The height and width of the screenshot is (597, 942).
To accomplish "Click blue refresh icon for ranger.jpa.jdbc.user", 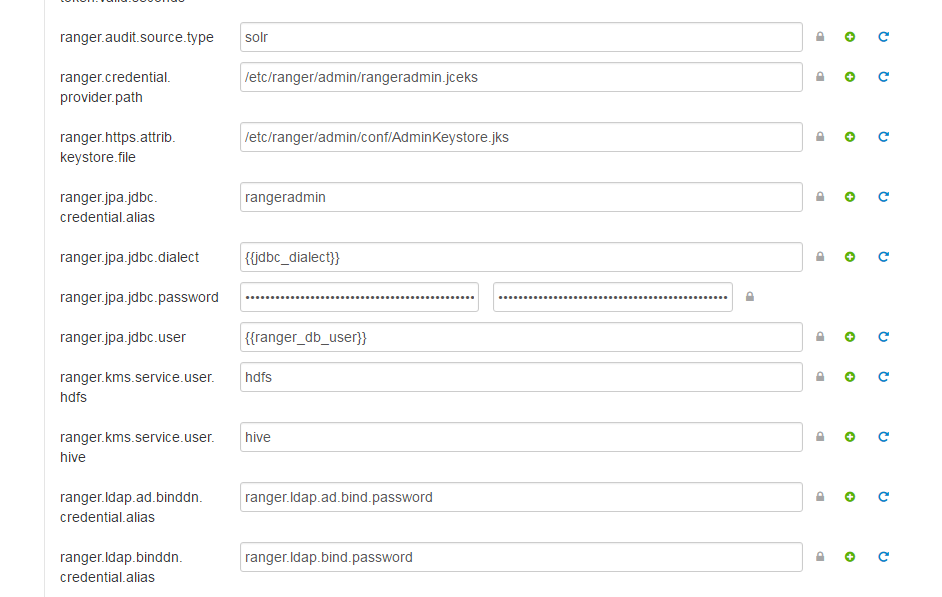I will pos(883,337).
